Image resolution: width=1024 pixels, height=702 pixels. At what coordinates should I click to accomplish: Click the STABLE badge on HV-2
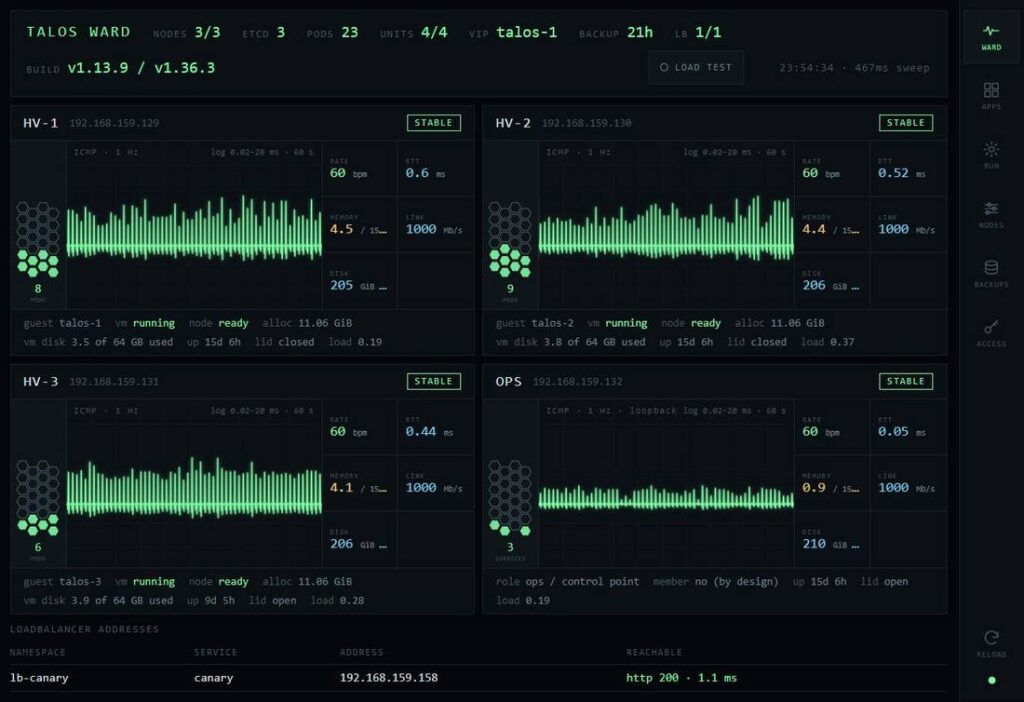[x=906, y=123]
